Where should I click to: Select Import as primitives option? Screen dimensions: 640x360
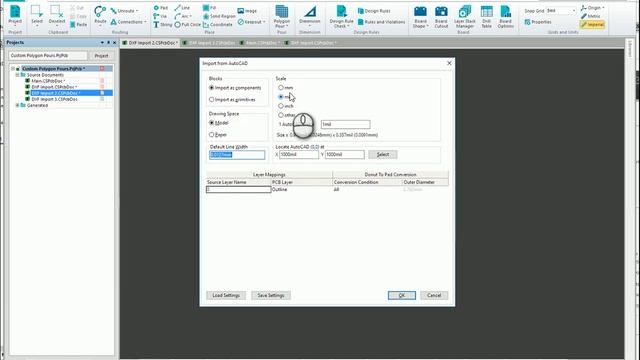click(x=232, y=100)
